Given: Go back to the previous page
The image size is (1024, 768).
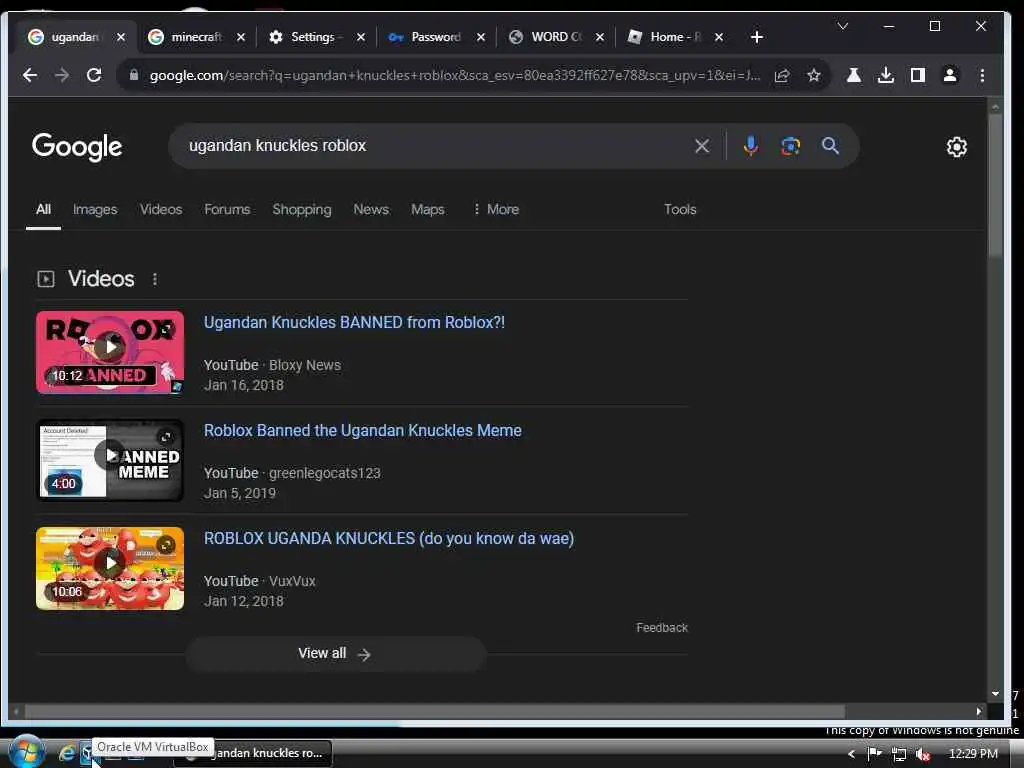Looking at the screenshot, I should (x=29, y=75).
